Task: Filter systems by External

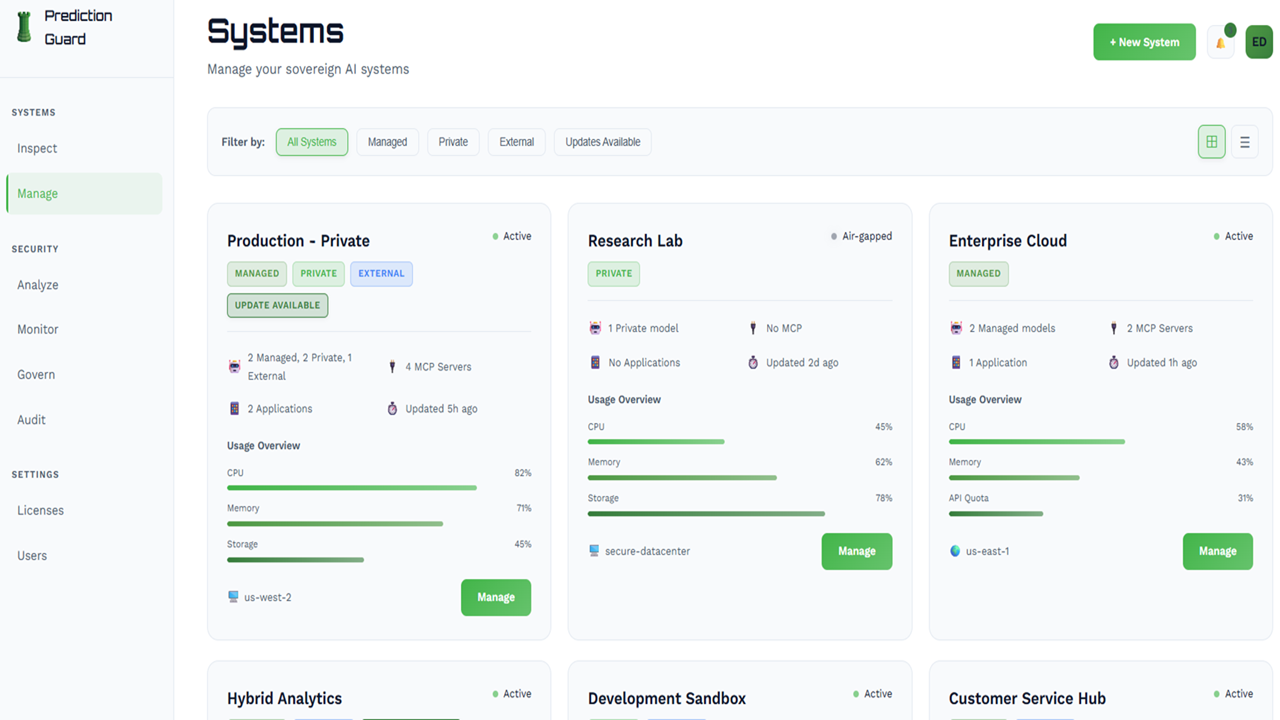Action: [x=517, y=142]
